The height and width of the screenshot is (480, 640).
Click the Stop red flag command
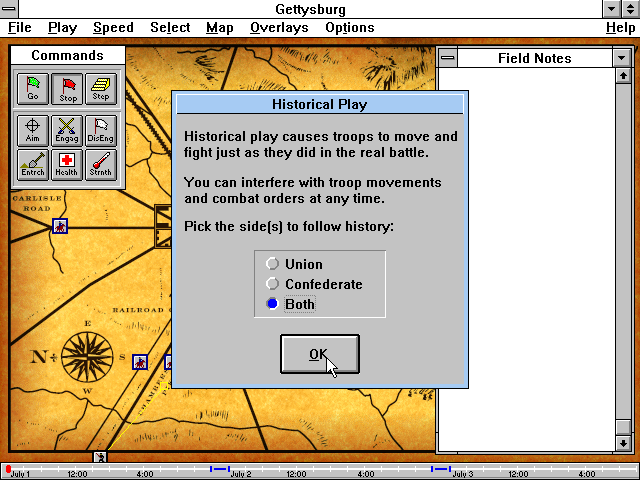click(x=67, y=89)
